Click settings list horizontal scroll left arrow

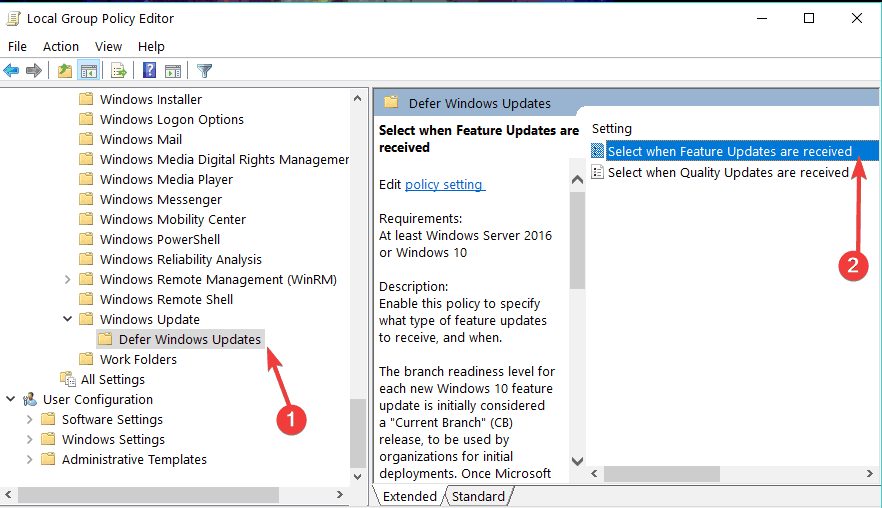(595, 474)
